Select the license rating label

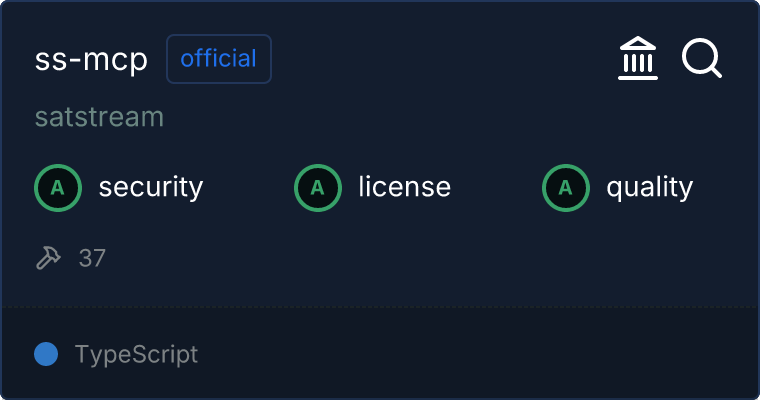(x=404, y=187)
